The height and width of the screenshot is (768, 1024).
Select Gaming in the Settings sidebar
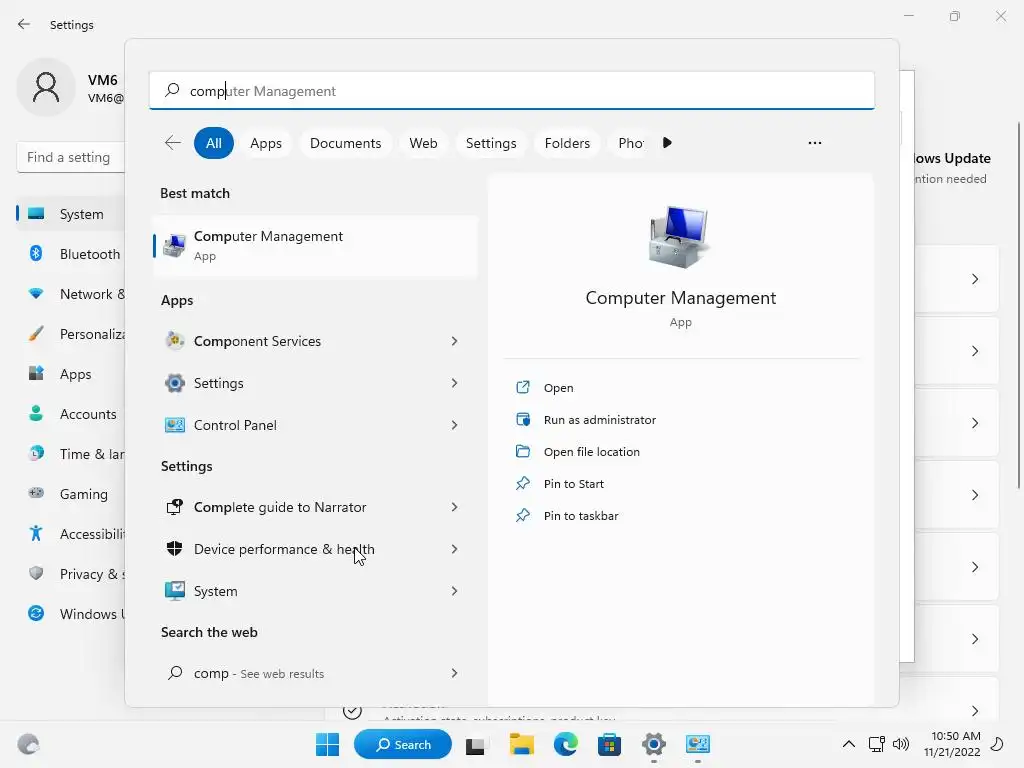(x=71, y=494)
